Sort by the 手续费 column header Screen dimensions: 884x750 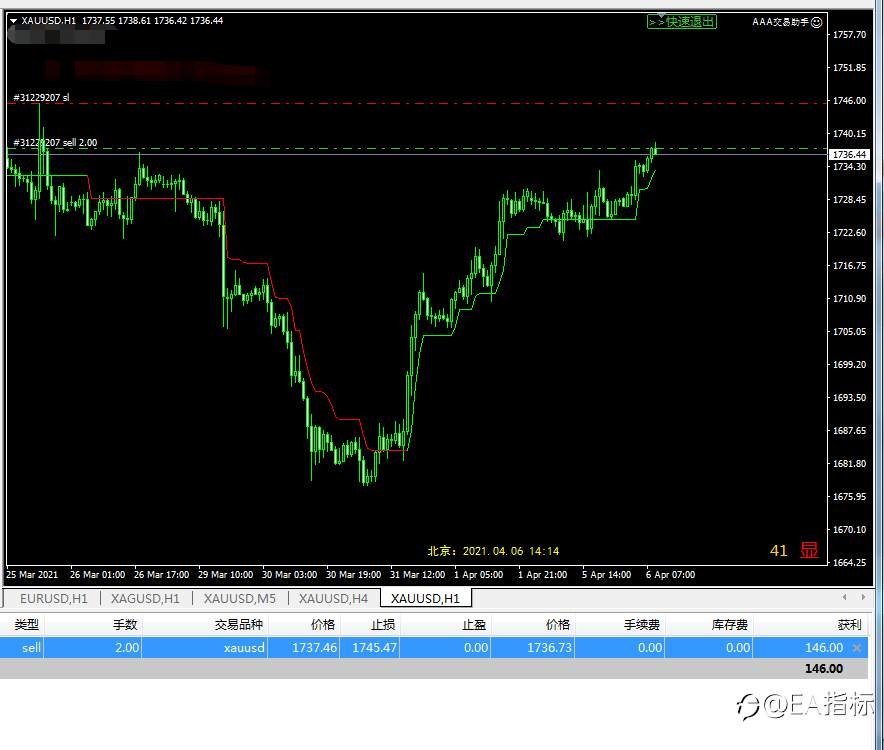point(642,624)
